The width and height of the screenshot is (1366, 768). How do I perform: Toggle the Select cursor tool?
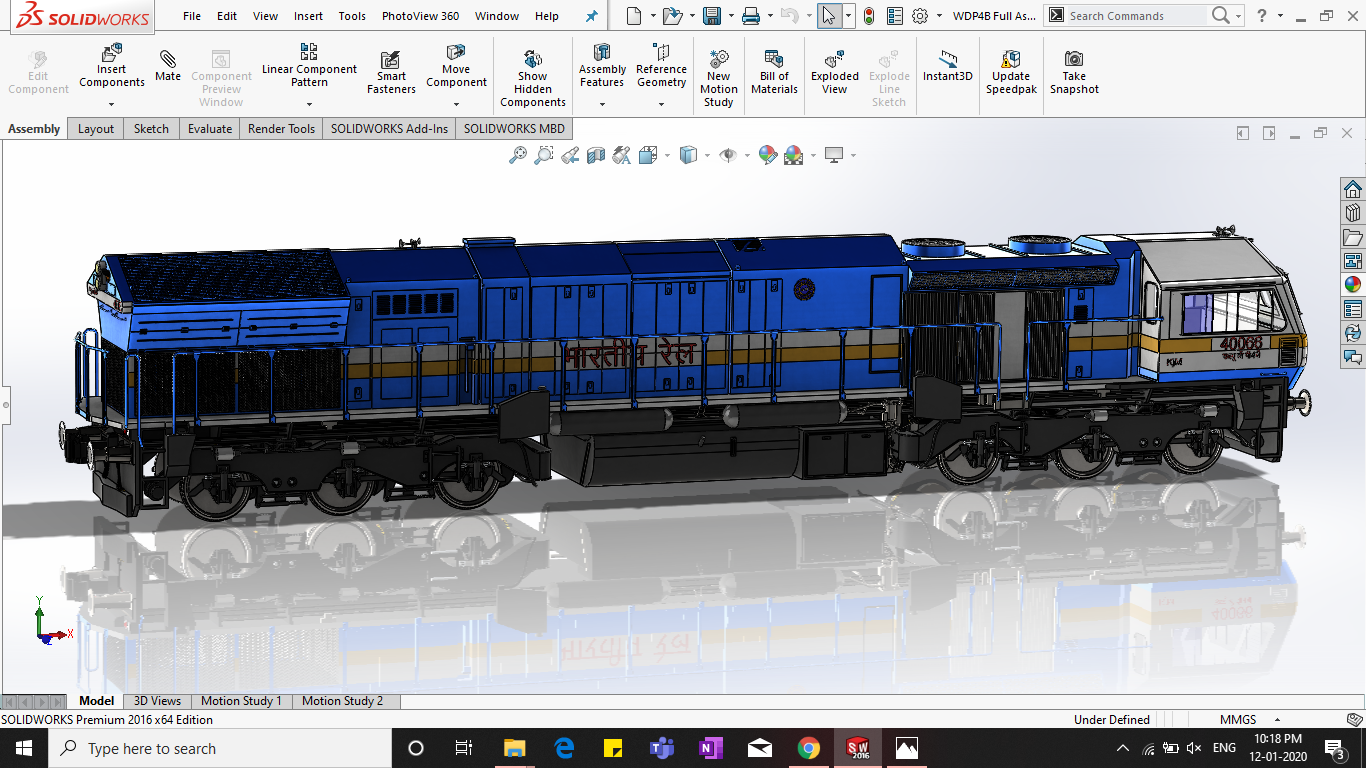[828, 16]
